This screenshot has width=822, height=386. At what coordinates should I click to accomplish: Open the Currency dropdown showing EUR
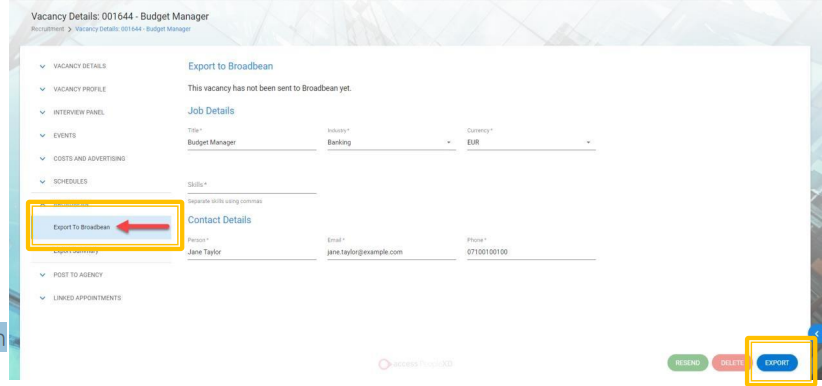pos(531,142)
